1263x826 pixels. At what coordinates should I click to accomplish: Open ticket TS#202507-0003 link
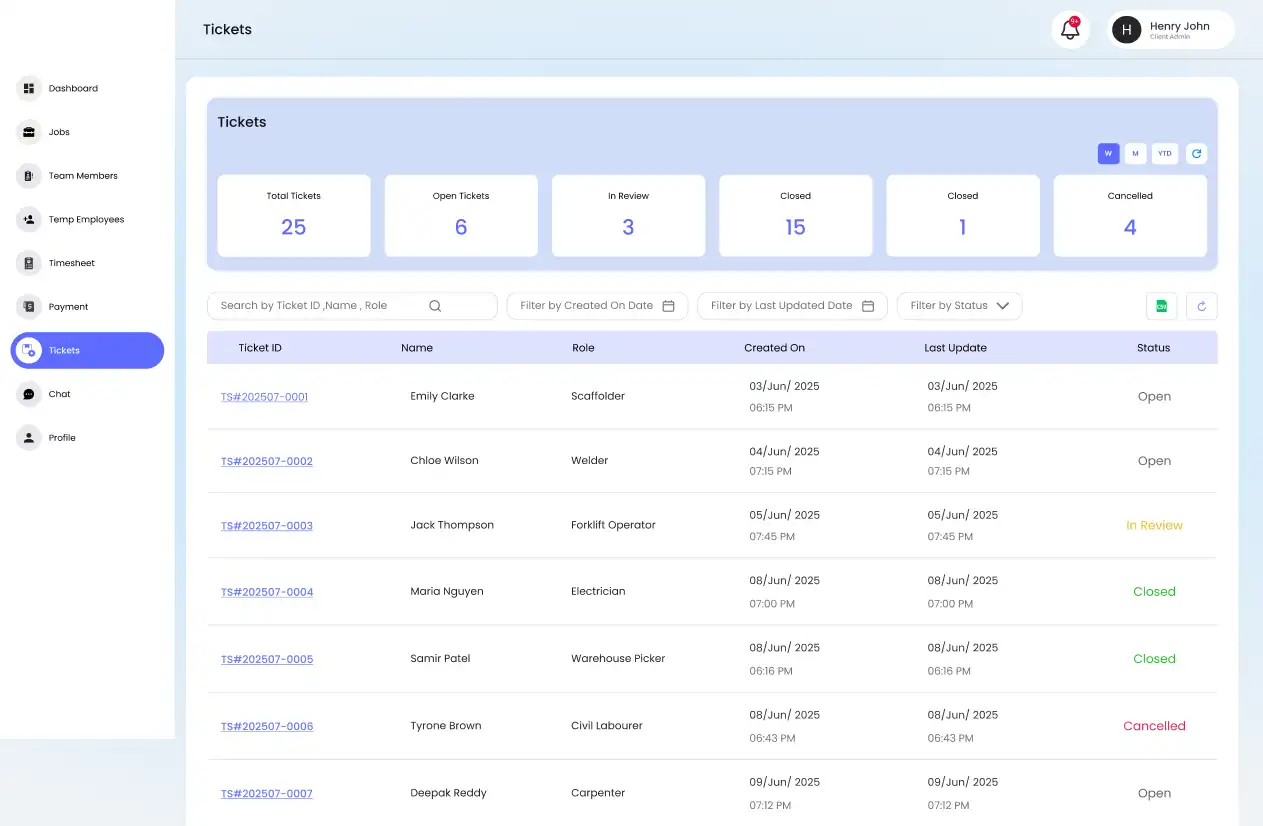pyautogui.click(x=266, y=526)
